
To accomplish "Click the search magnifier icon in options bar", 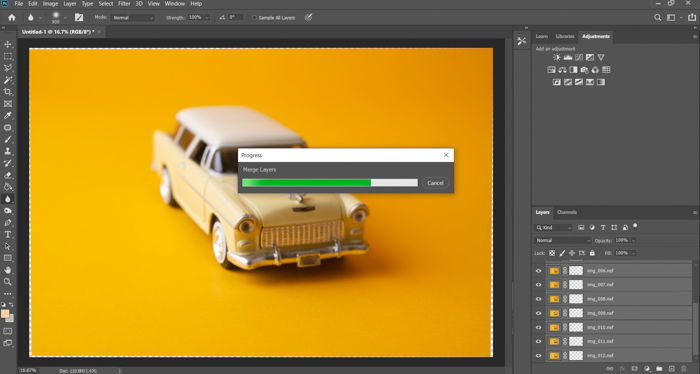I will coord(658,18).
